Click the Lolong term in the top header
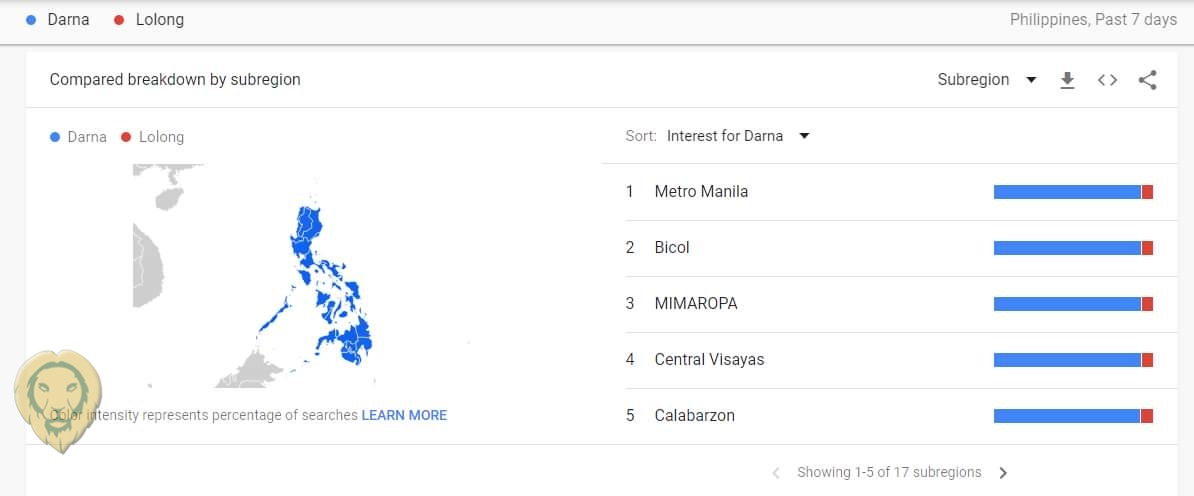 tap(159, 19)
